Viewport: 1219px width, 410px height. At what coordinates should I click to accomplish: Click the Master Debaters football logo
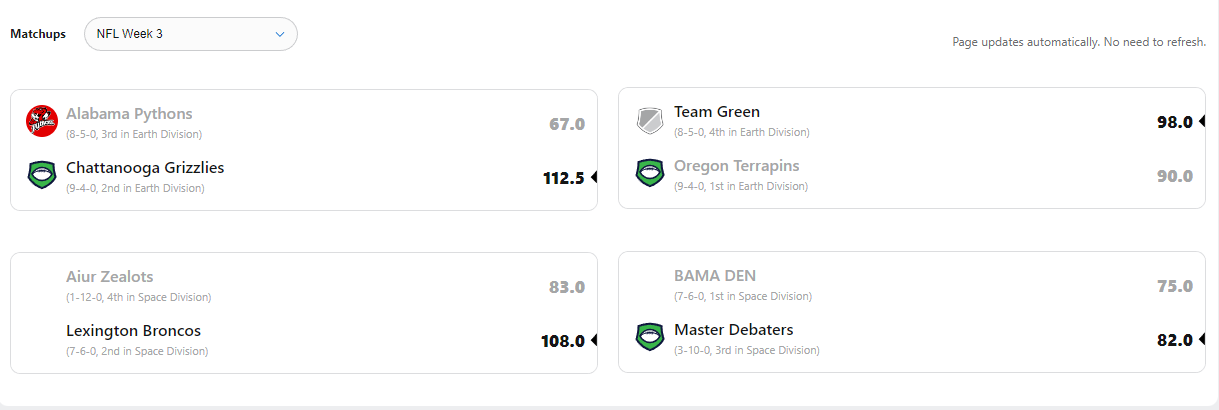pos(650,337)
